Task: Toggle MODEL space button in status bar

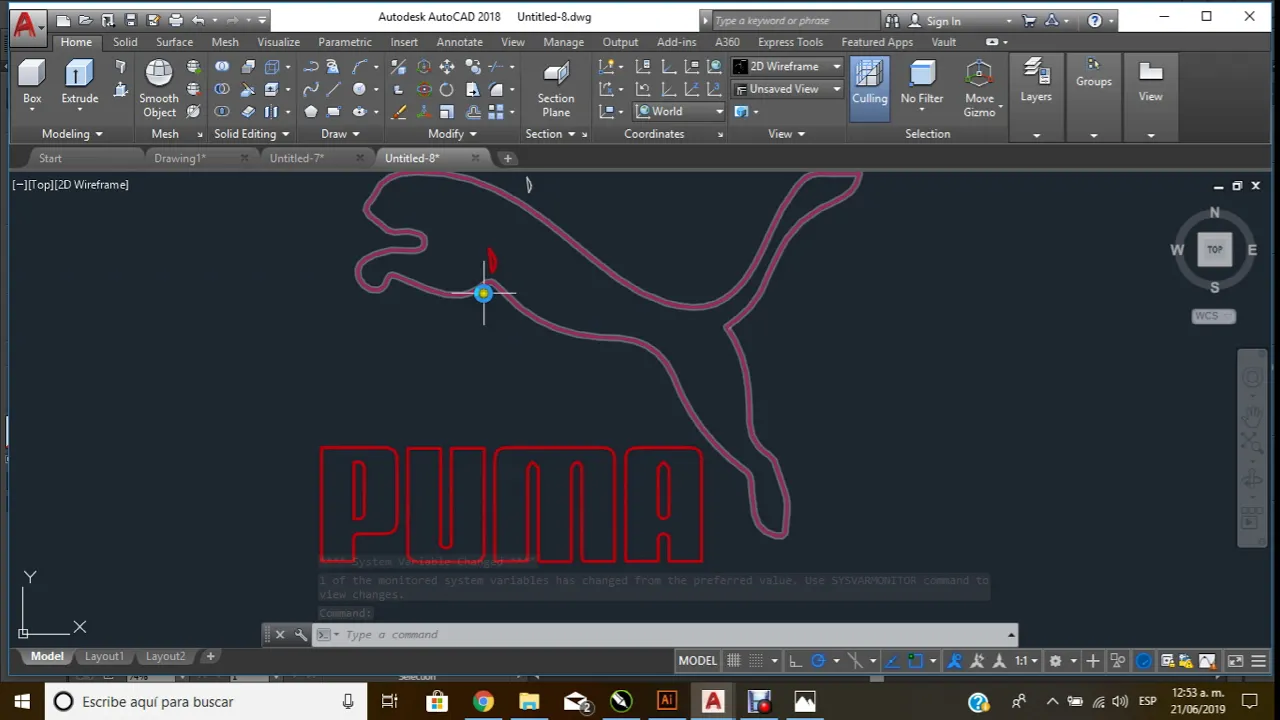Action: tap(698, 660)
